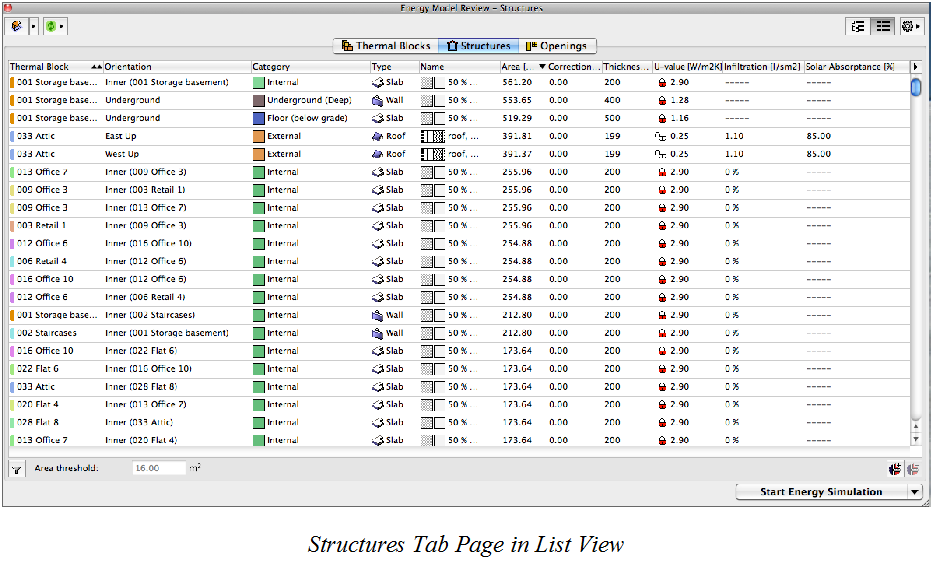Screen dimensions: 933x562
Task: Click roof type icon in East Up row
Action: coord(377,136)
